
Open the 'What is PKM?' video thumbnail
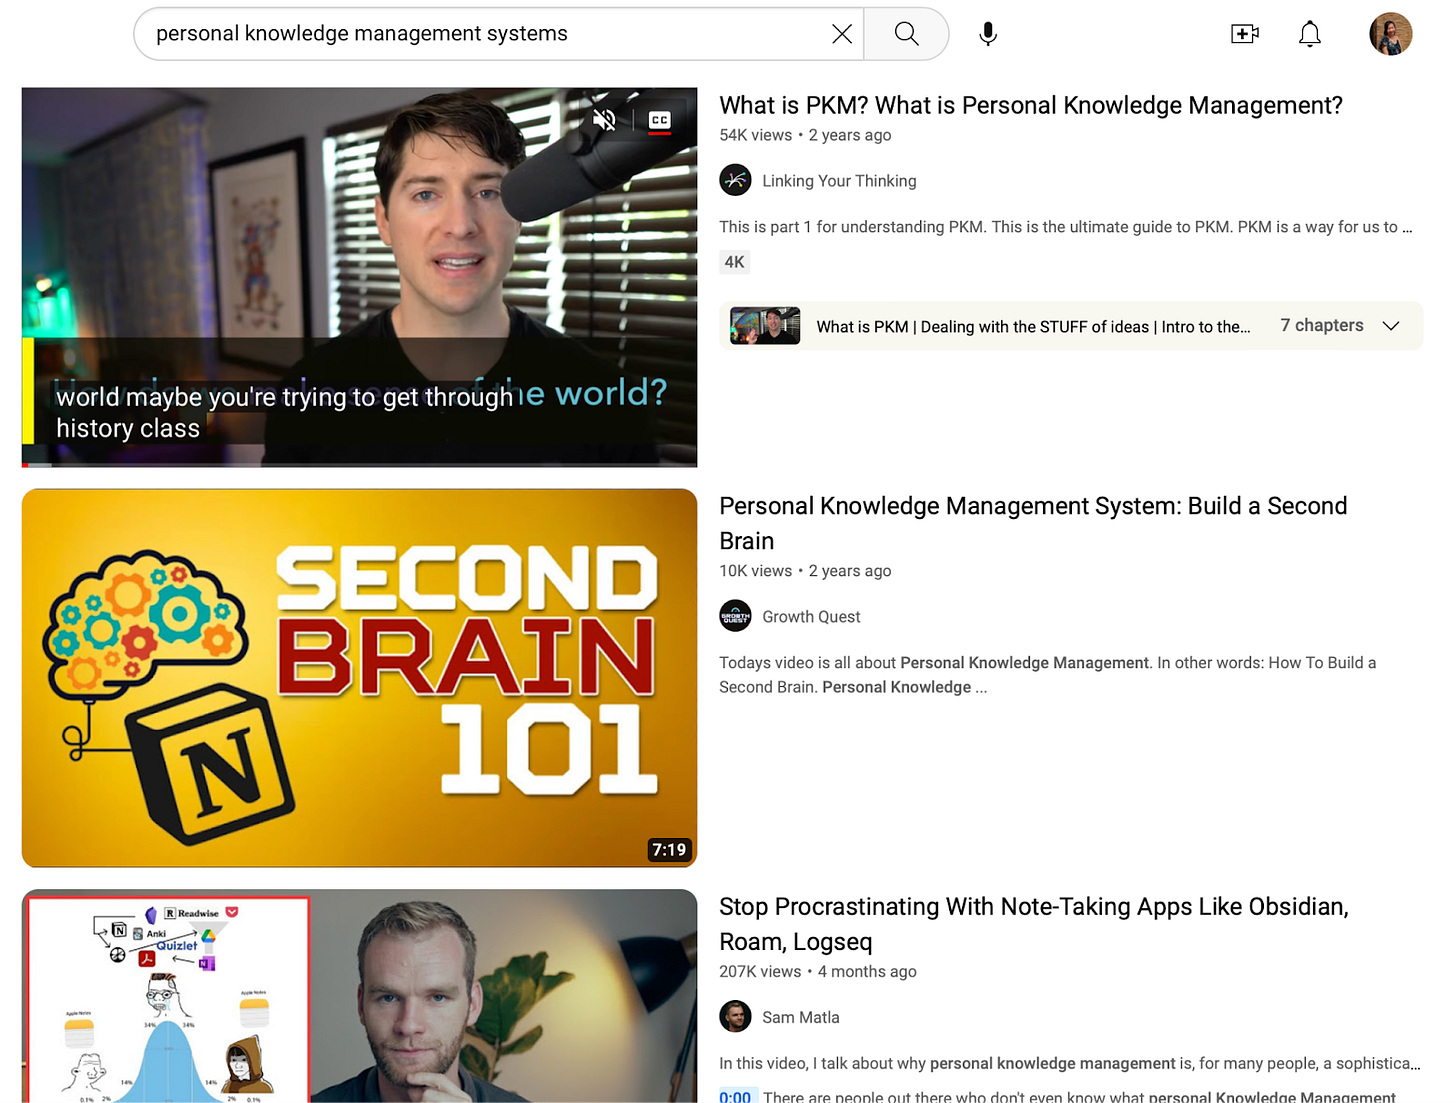359,277
